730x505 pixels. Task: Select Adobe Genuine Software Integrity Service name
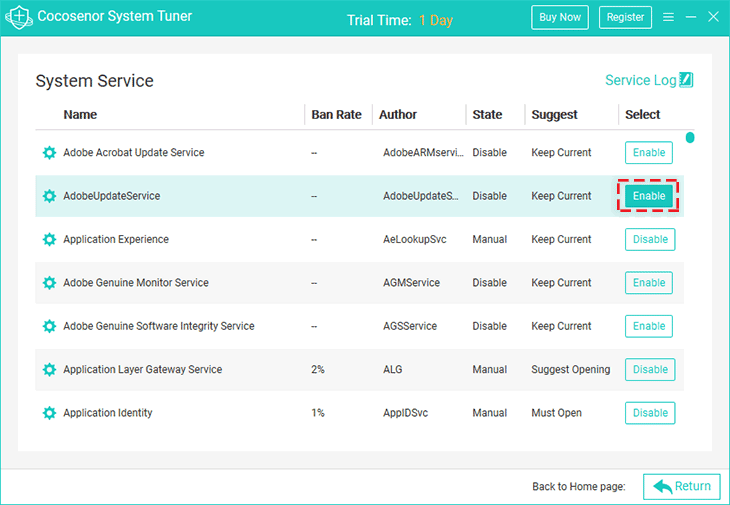(x=159, y=326)
